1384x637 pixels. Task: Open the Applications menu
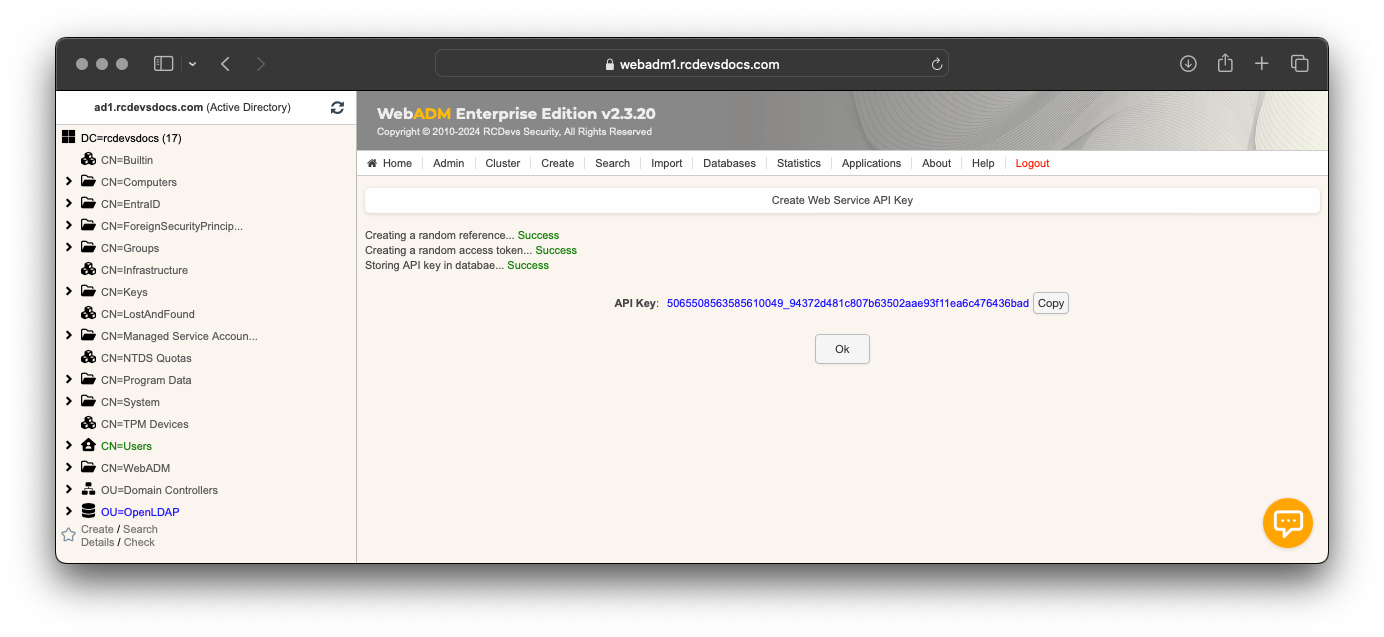[871, 163]
